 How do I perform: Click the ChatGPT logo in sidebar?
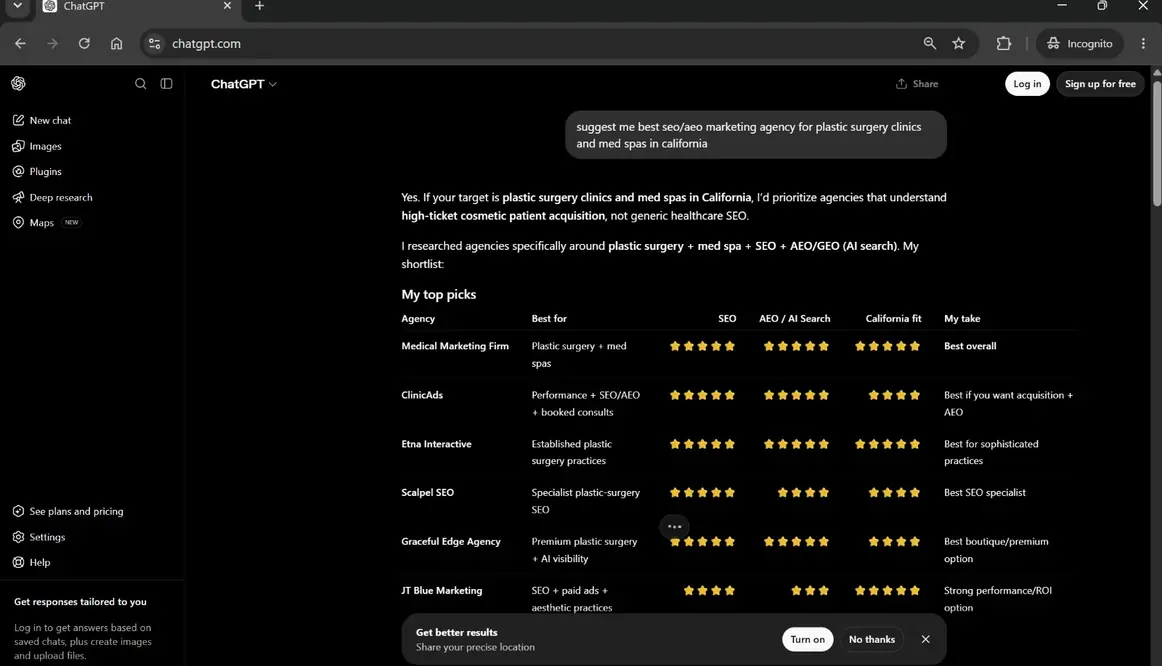tap(19, 84)
